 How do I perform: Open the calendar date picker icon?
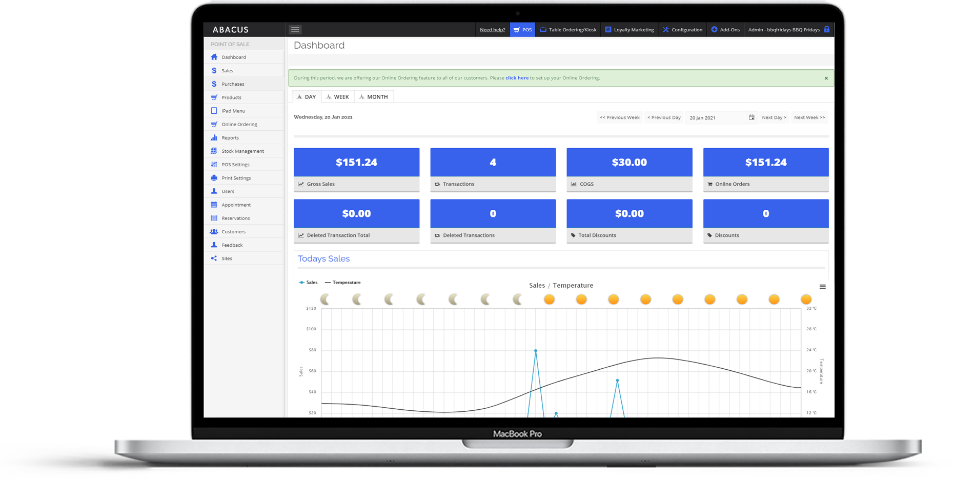pyautogui.click(x=752, y=117)
